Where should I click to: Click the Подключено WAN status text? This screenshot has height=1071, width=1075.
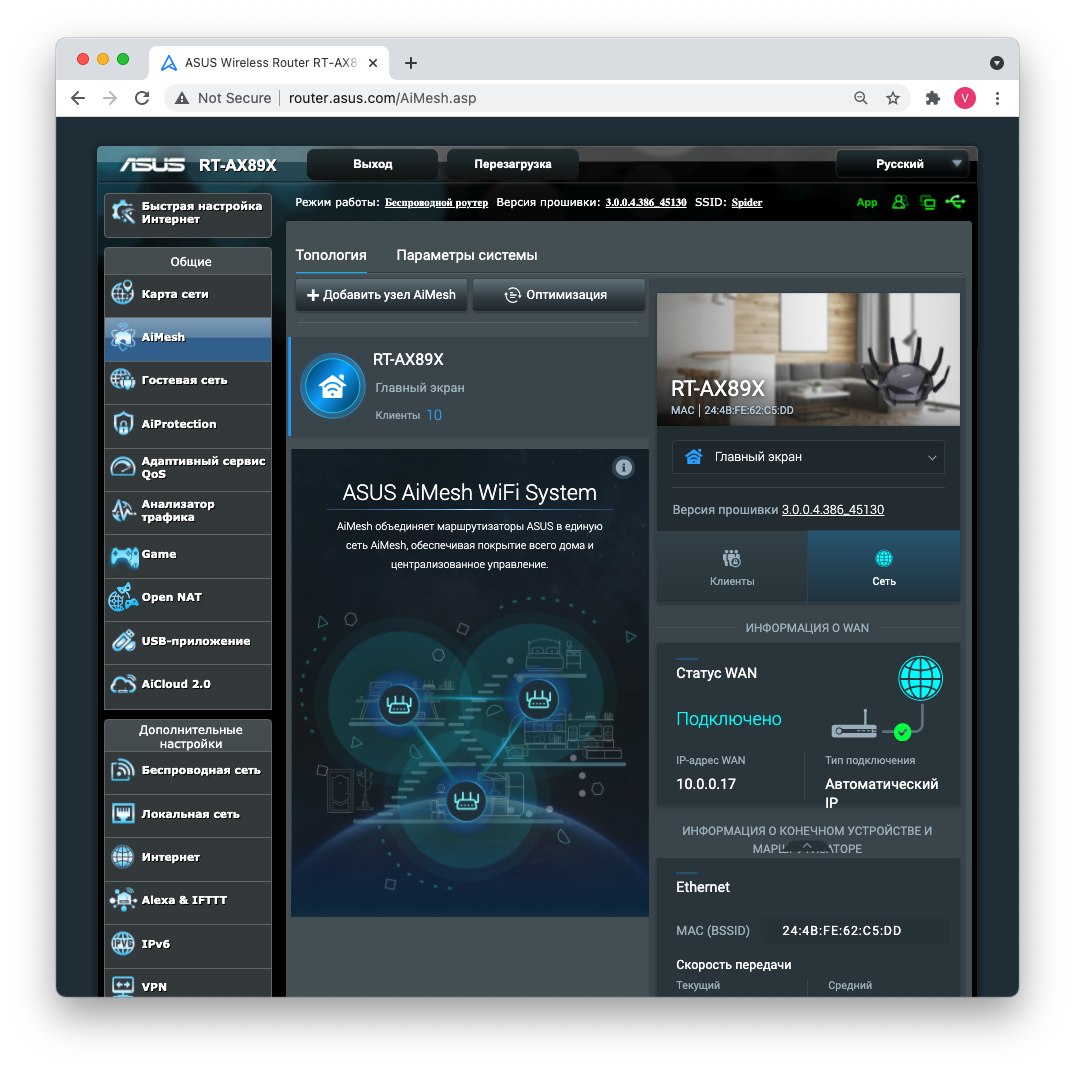[x=728, y=719]
